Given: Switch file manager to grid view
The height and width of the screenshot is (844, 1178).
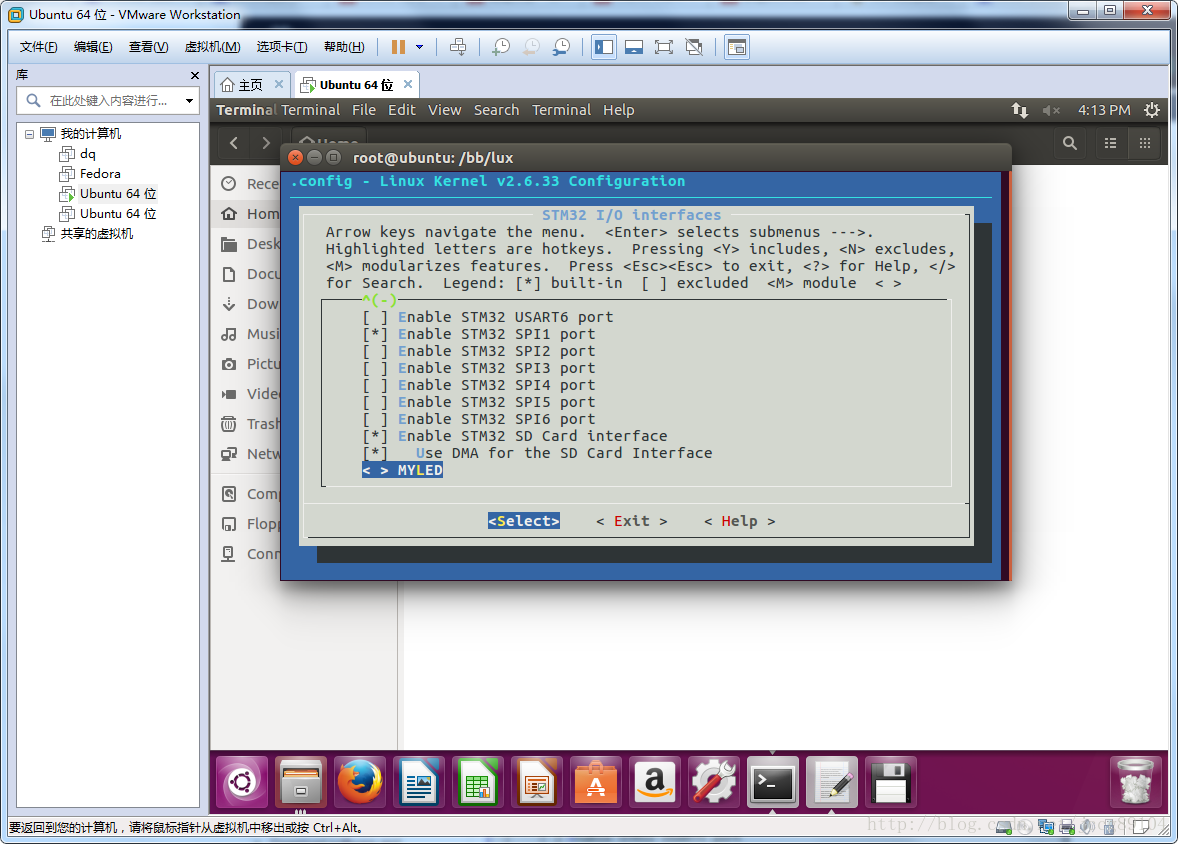Looking at the screenshot, I should tap(1145, 143).
